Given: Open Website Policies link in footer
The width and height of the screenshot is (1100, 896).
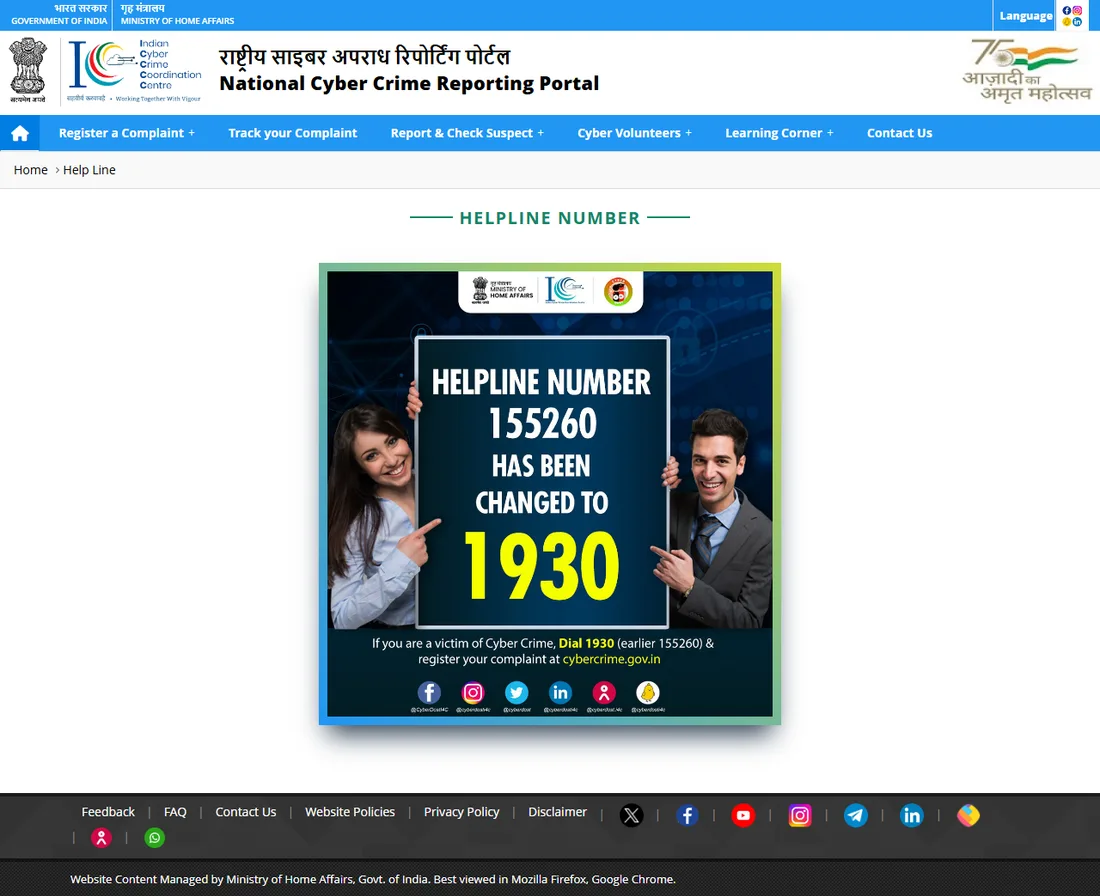Looking at the screenshot, I should (350, 812).
